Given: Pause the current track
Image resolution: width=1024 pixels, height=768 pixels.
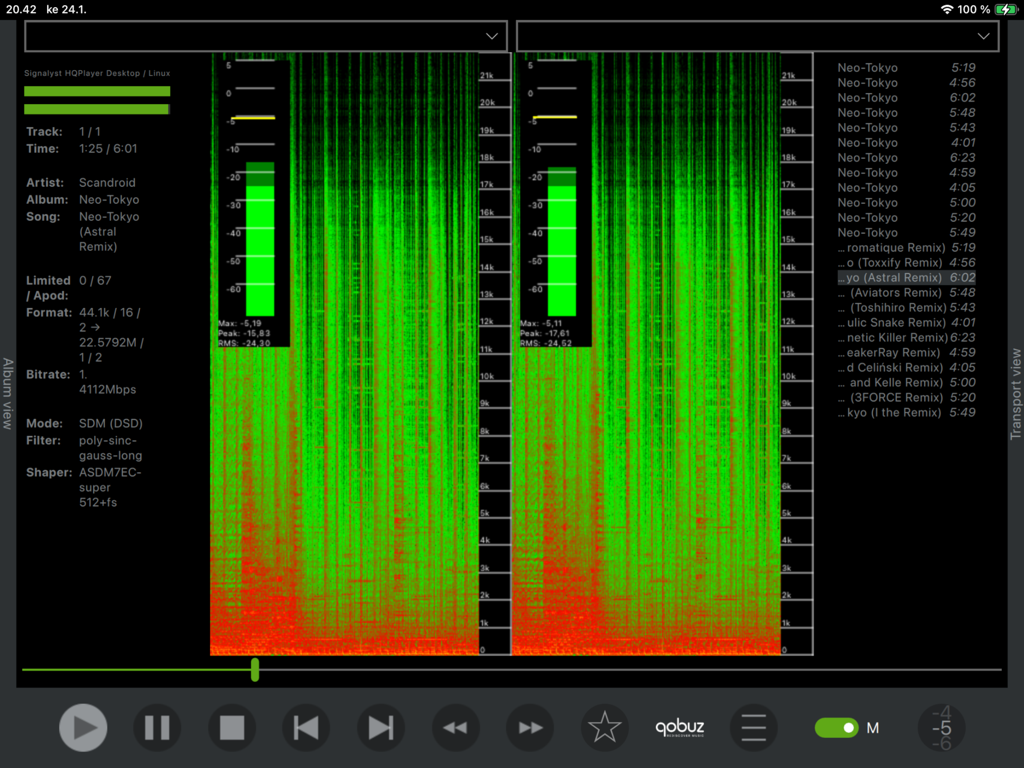Looking at the screenshot, I should [157, 728].
